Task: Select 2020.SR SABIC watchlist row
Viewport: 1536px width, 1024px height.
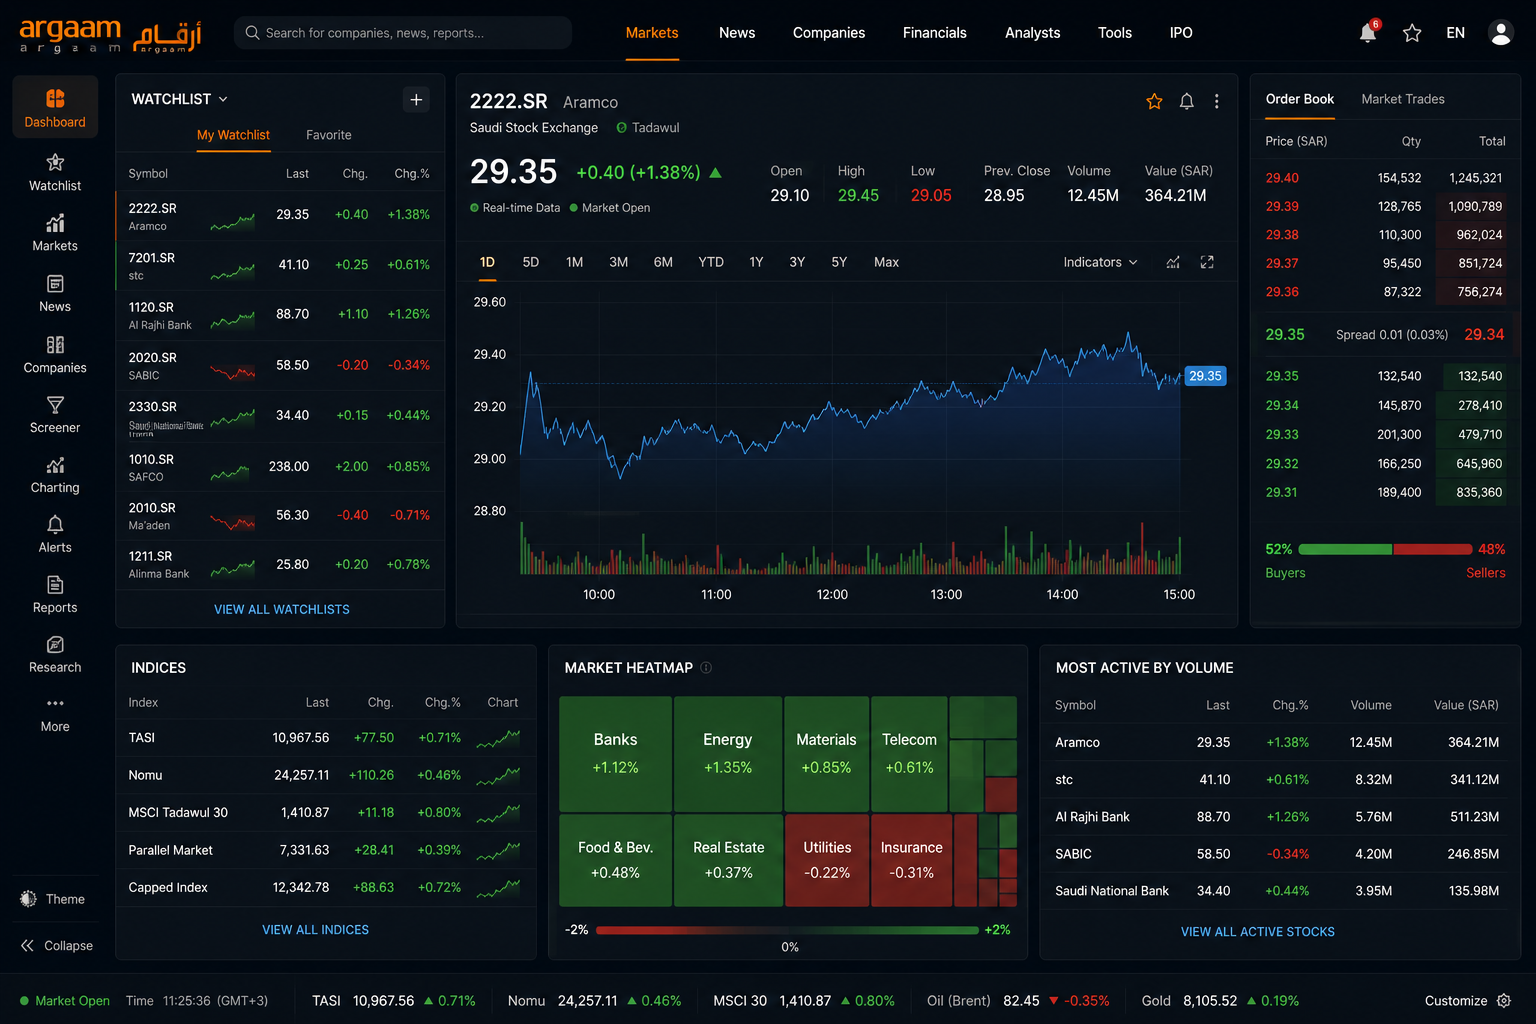Action: [x=280, y=365]
